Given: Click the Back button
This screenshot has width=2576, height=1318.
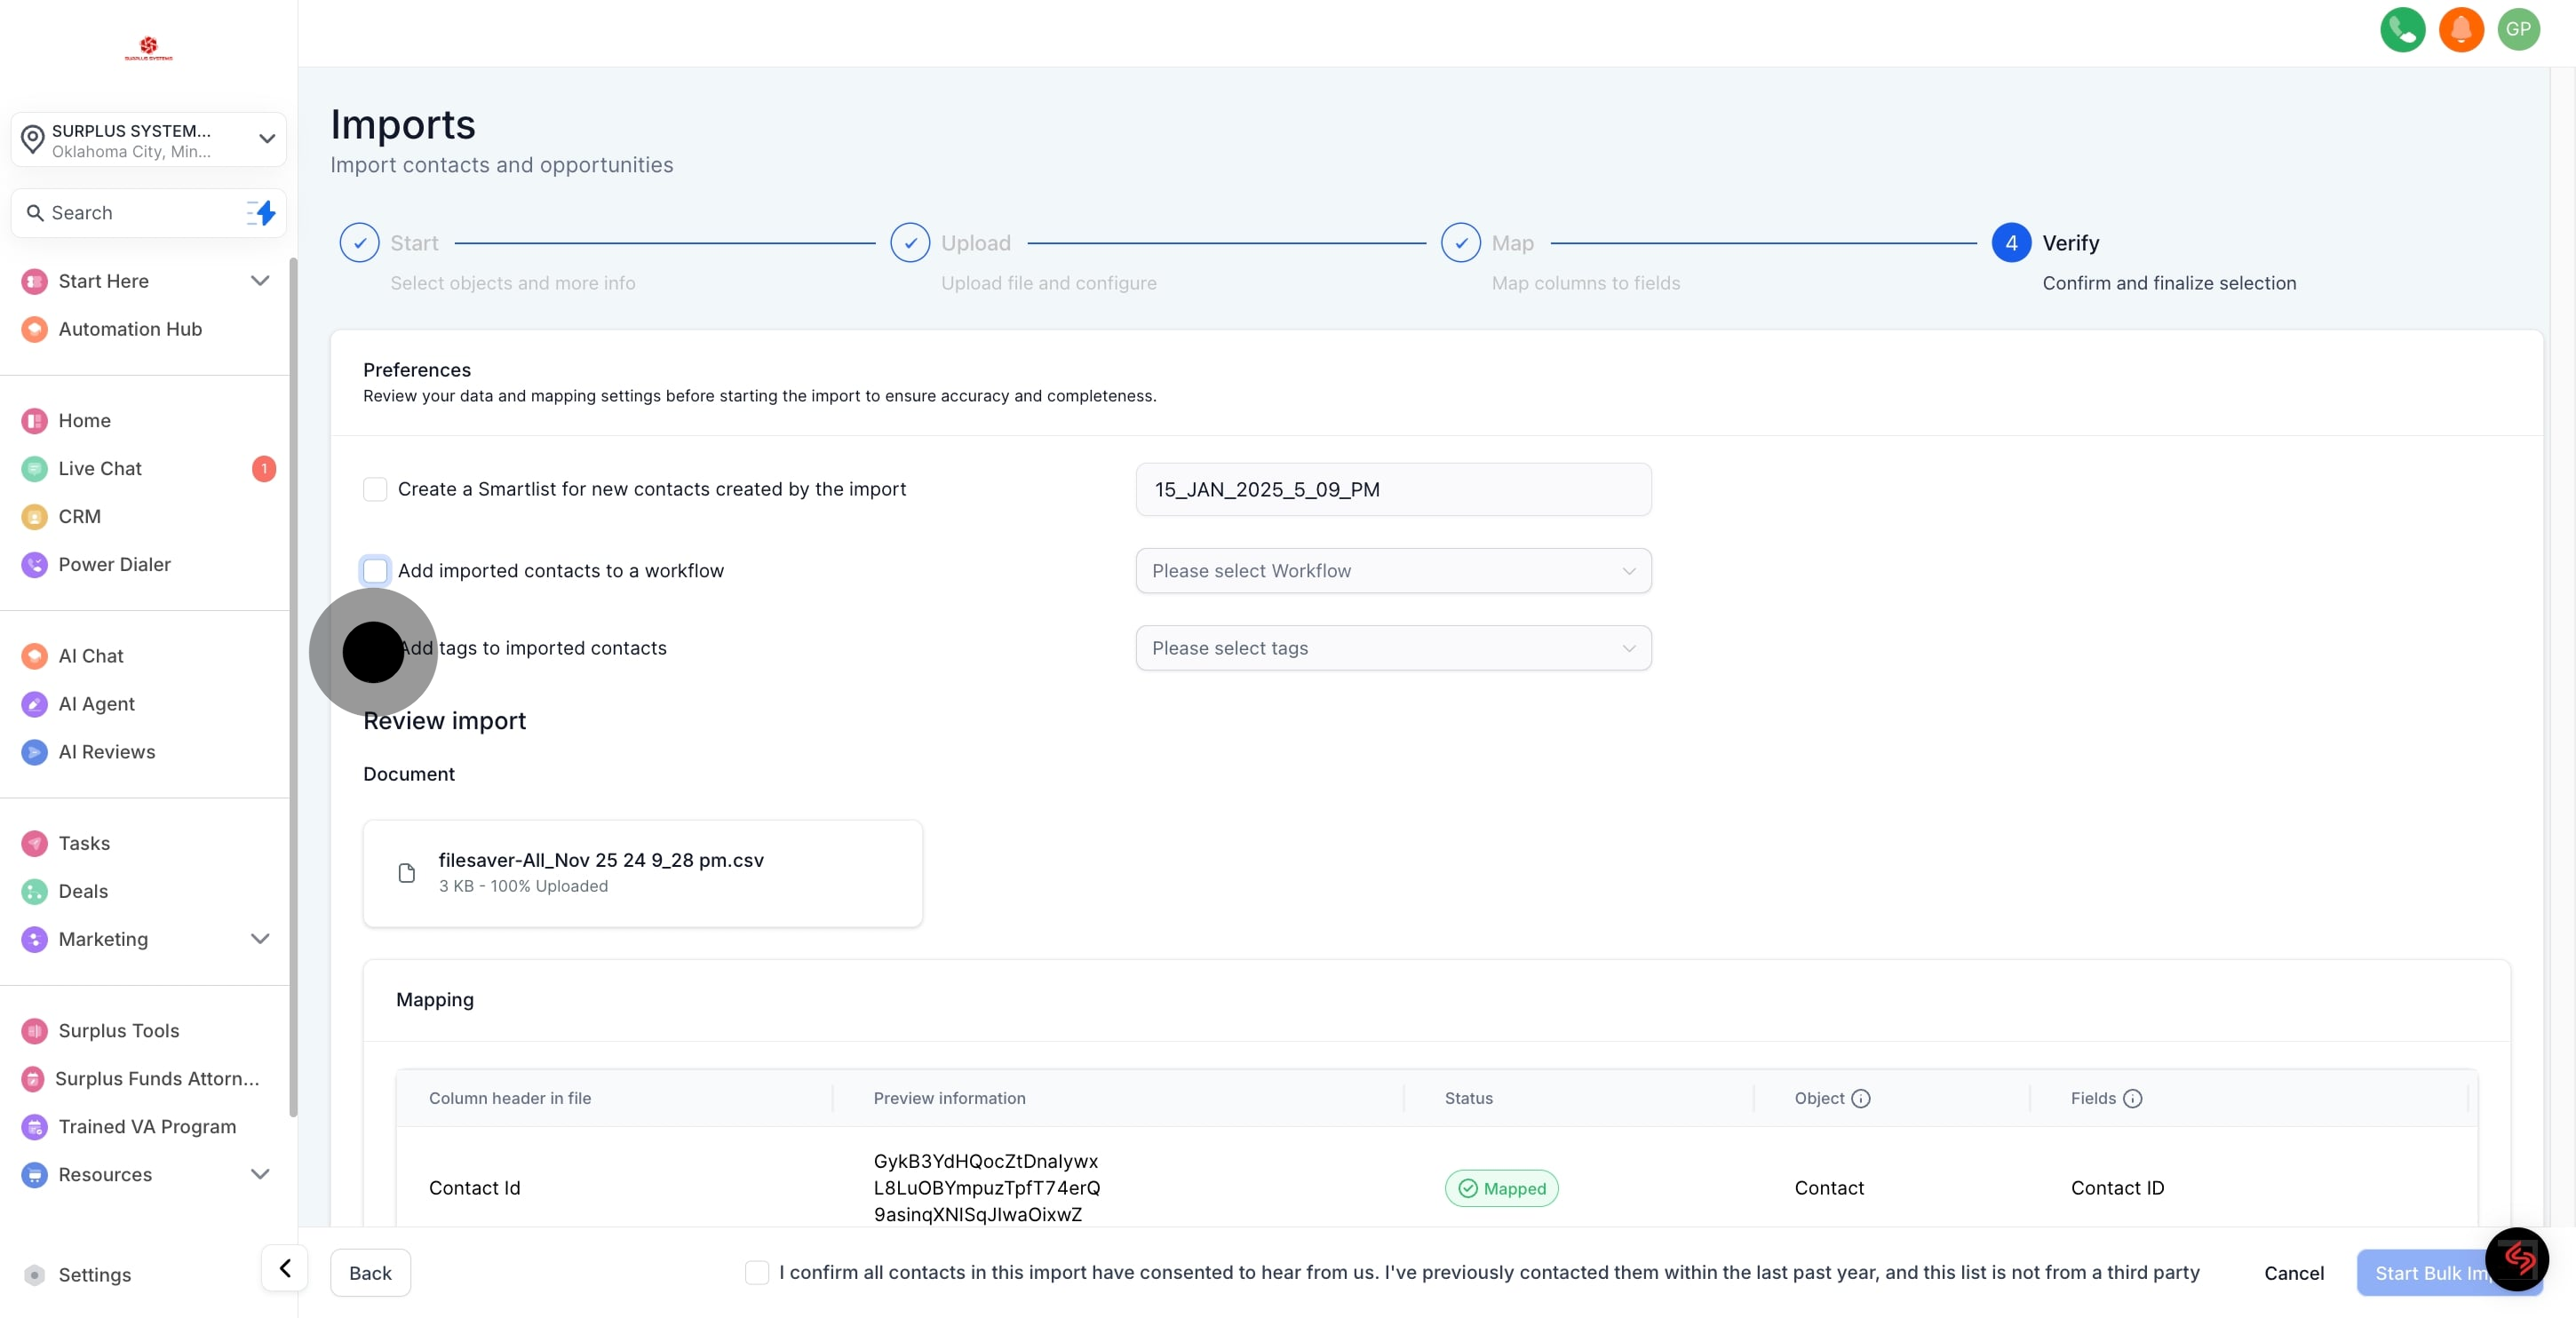Looking at the screenshot, I should [370, 1273].
